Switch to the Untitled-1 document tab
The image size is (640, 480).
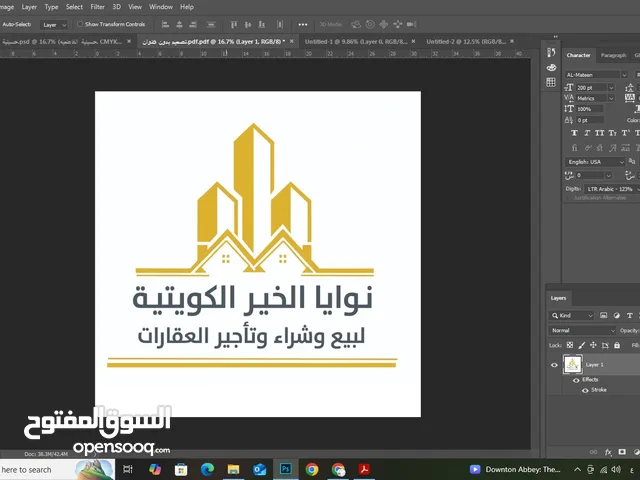[x=356, y=42]
